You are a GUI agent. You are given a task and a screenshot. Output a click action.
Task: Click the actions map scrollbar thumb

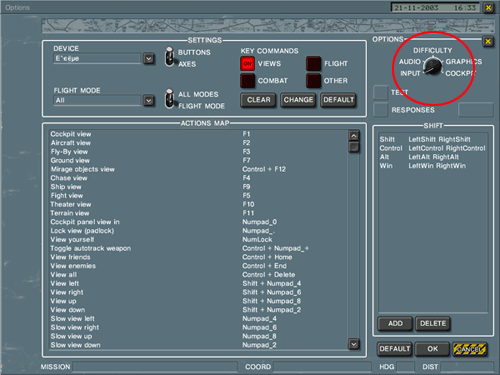(354, 147)
